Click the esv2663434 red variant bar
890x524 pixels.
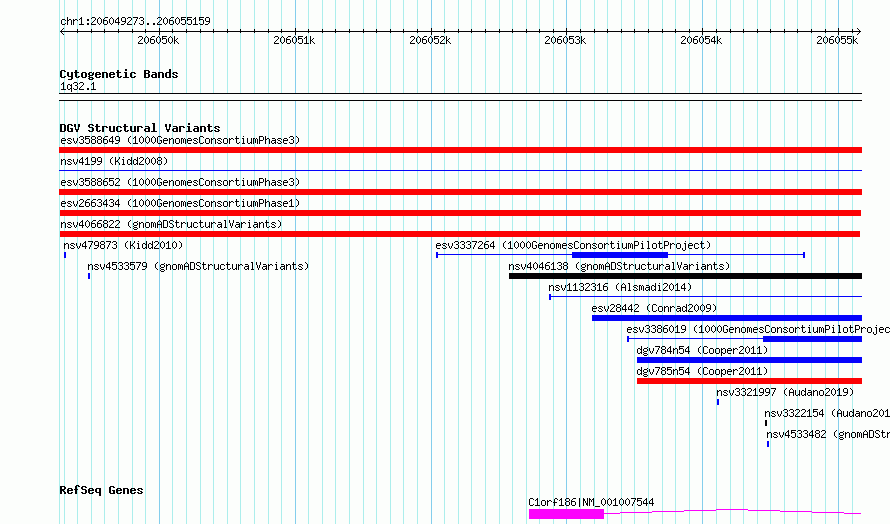click(460, 213)
